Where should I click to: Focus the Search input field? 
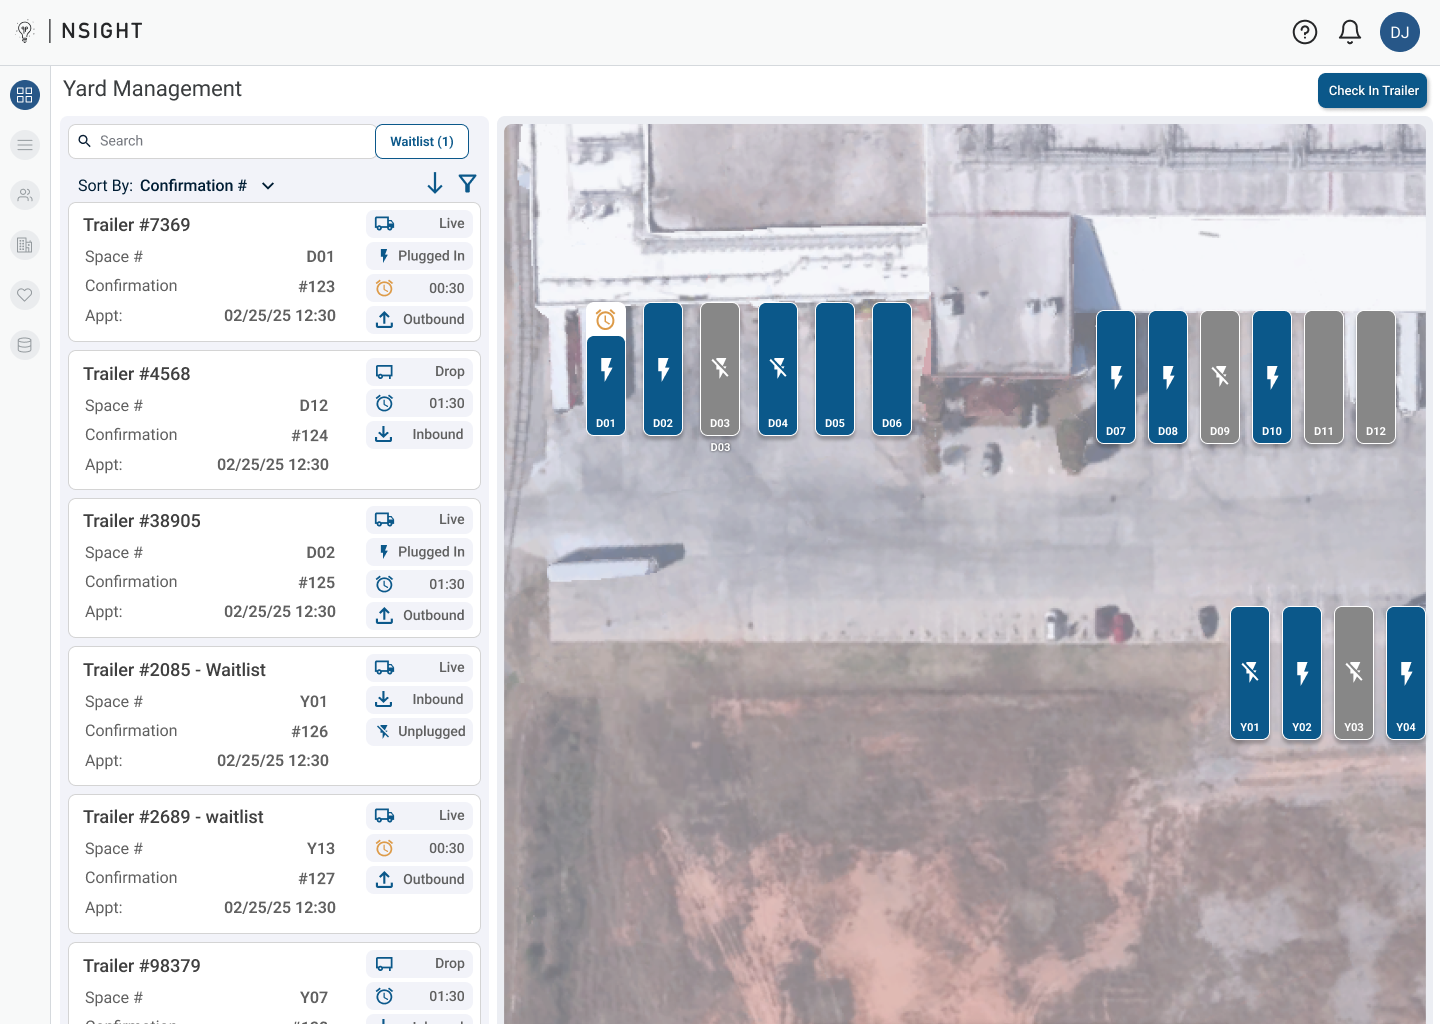[222, 141]
